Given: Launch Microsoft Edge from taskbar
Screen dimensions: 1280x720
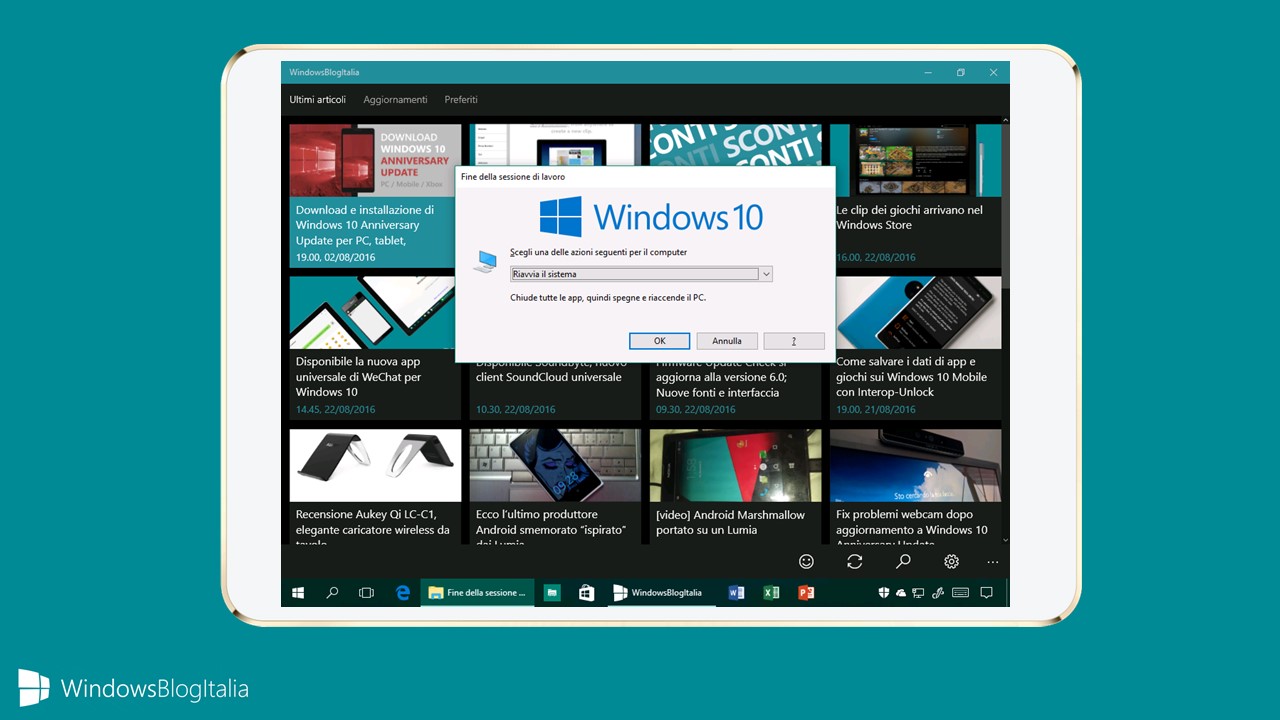Looking at the screenshot, I should [x=403, y=593].
